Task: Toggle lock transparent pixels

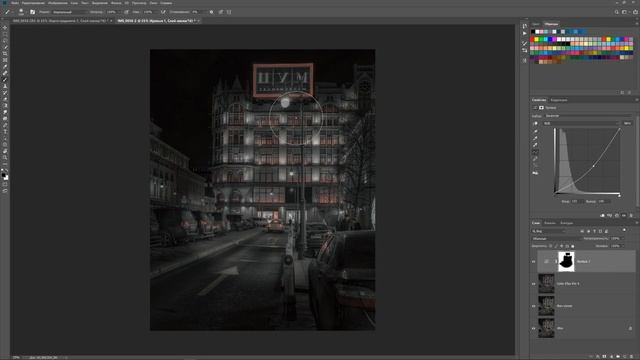Action: click(x=551, y=246)
